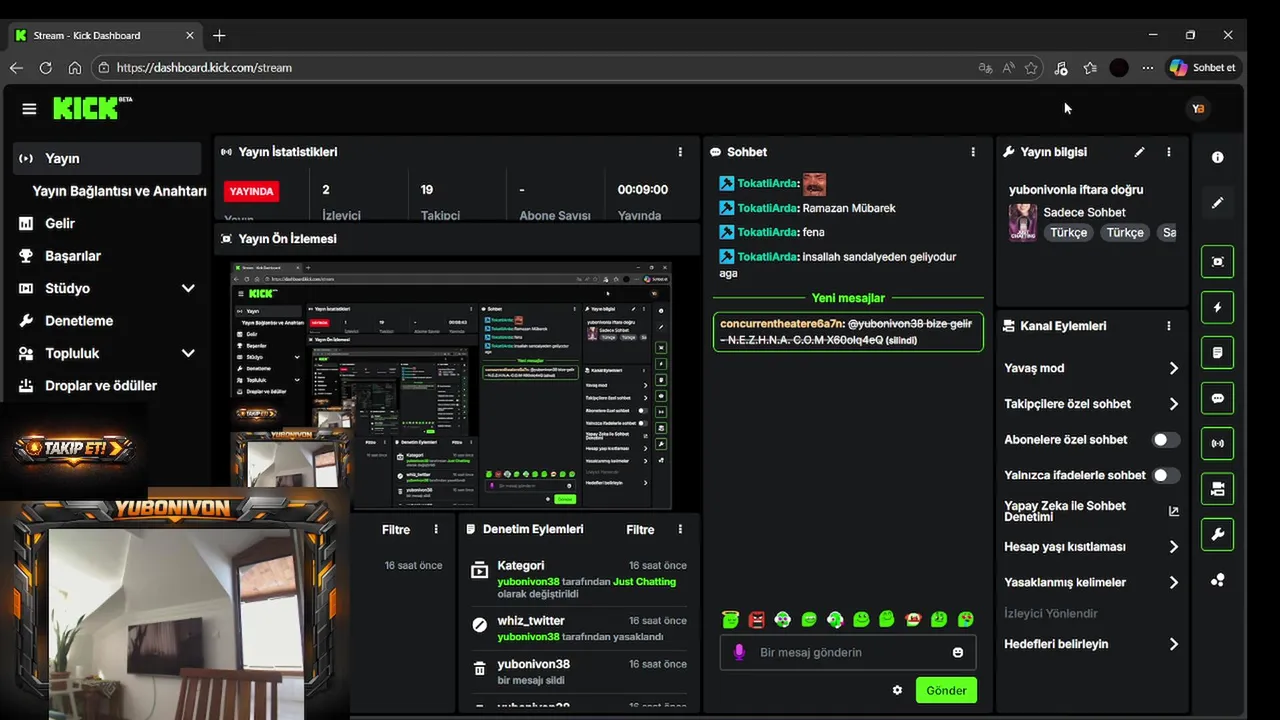Click the stream preview thumbnail

(x=451, y=386)
